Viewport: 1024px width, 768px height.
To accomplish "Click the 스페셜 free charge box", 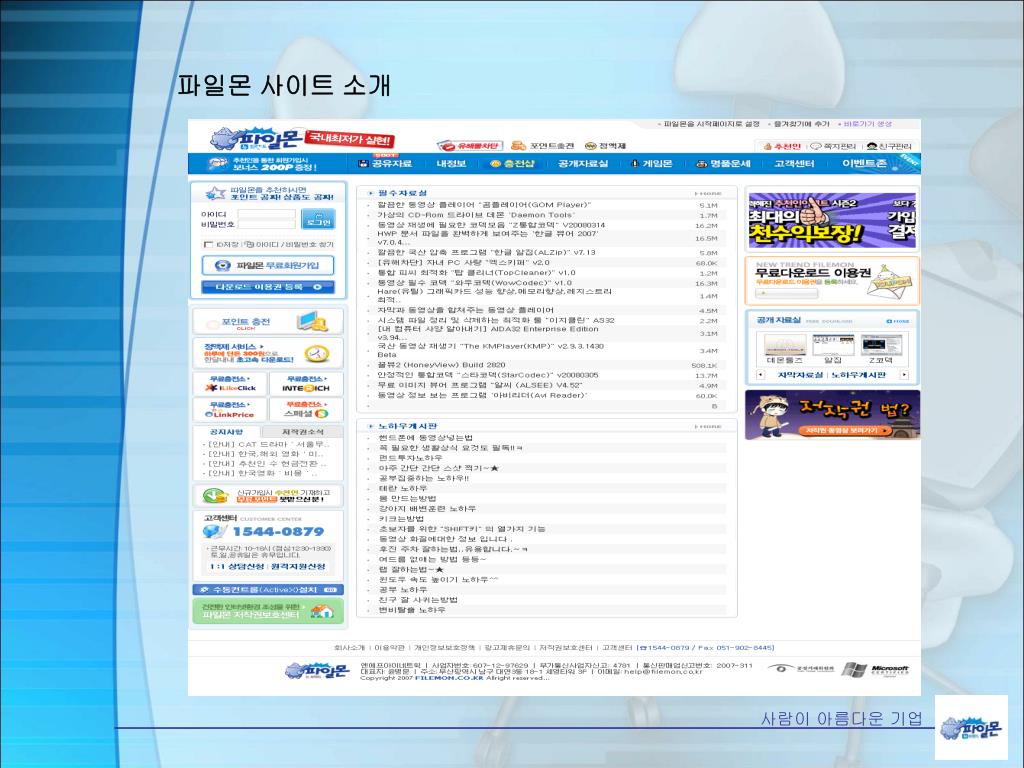I will pos(306,409).
